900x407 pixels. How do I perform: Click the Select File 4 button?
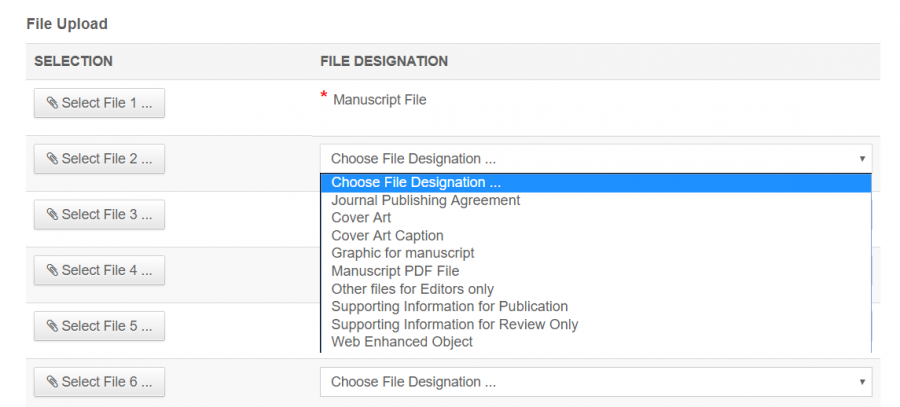coord(99,271)
